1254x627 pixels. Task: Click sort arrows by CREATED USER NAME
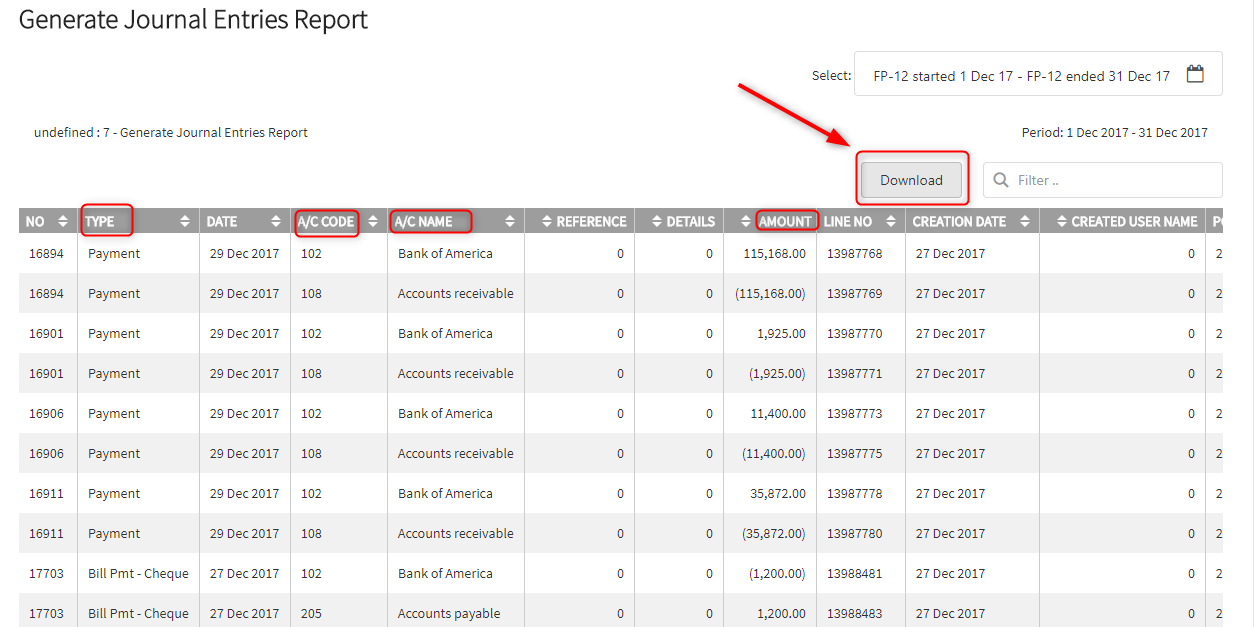pyautogui.click(x=1060, y=221)
